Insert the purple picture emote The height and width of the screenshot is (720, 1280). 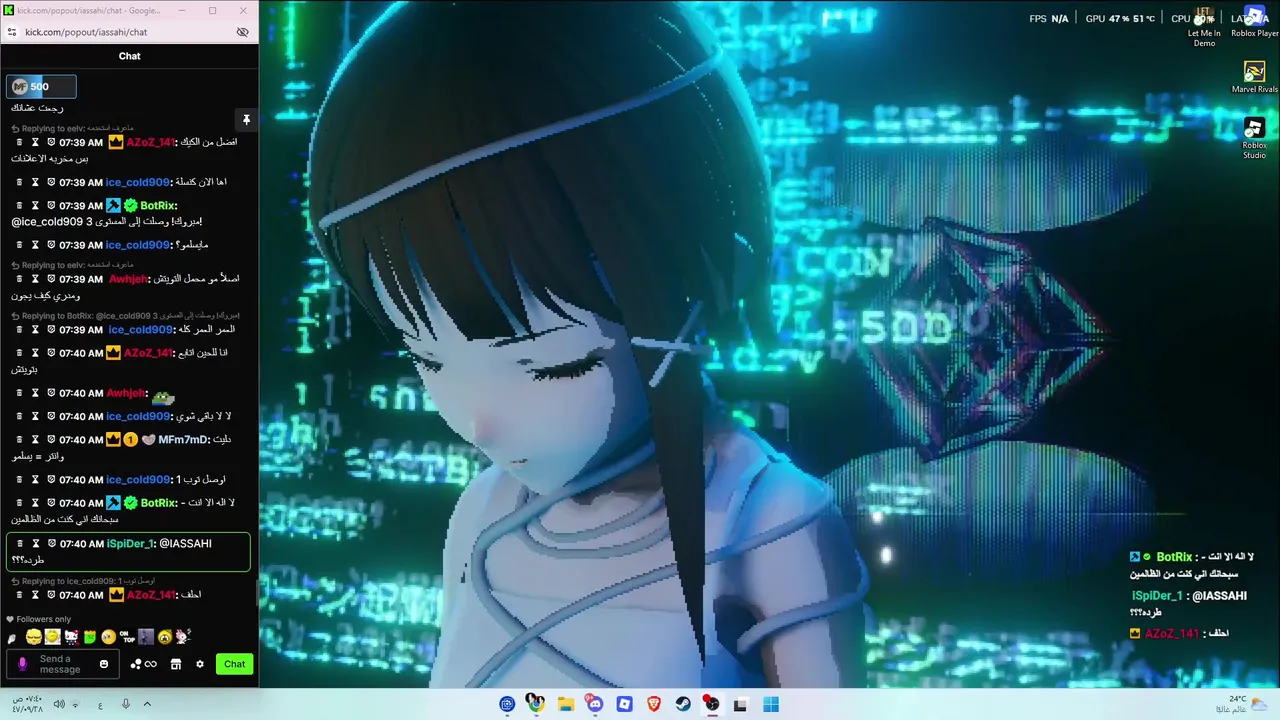[146, 637]
